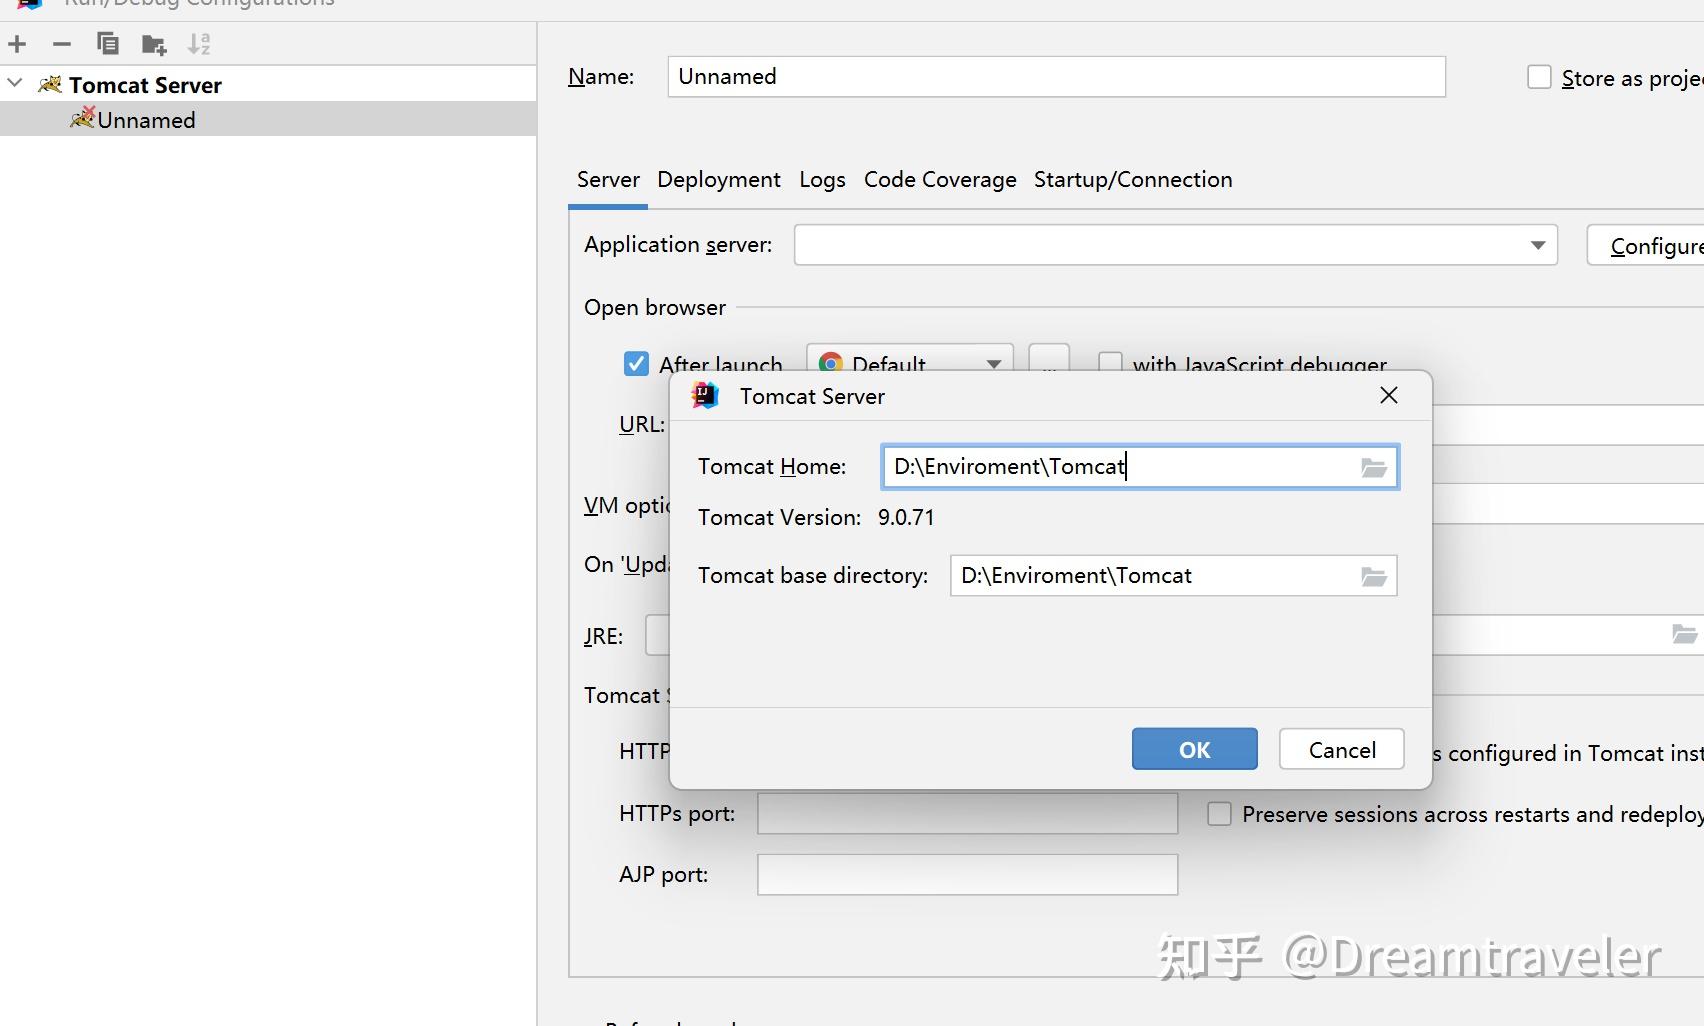Sort configurations alphabetically with the sort icon
1704x1026 pixels.
coord(199,44)
